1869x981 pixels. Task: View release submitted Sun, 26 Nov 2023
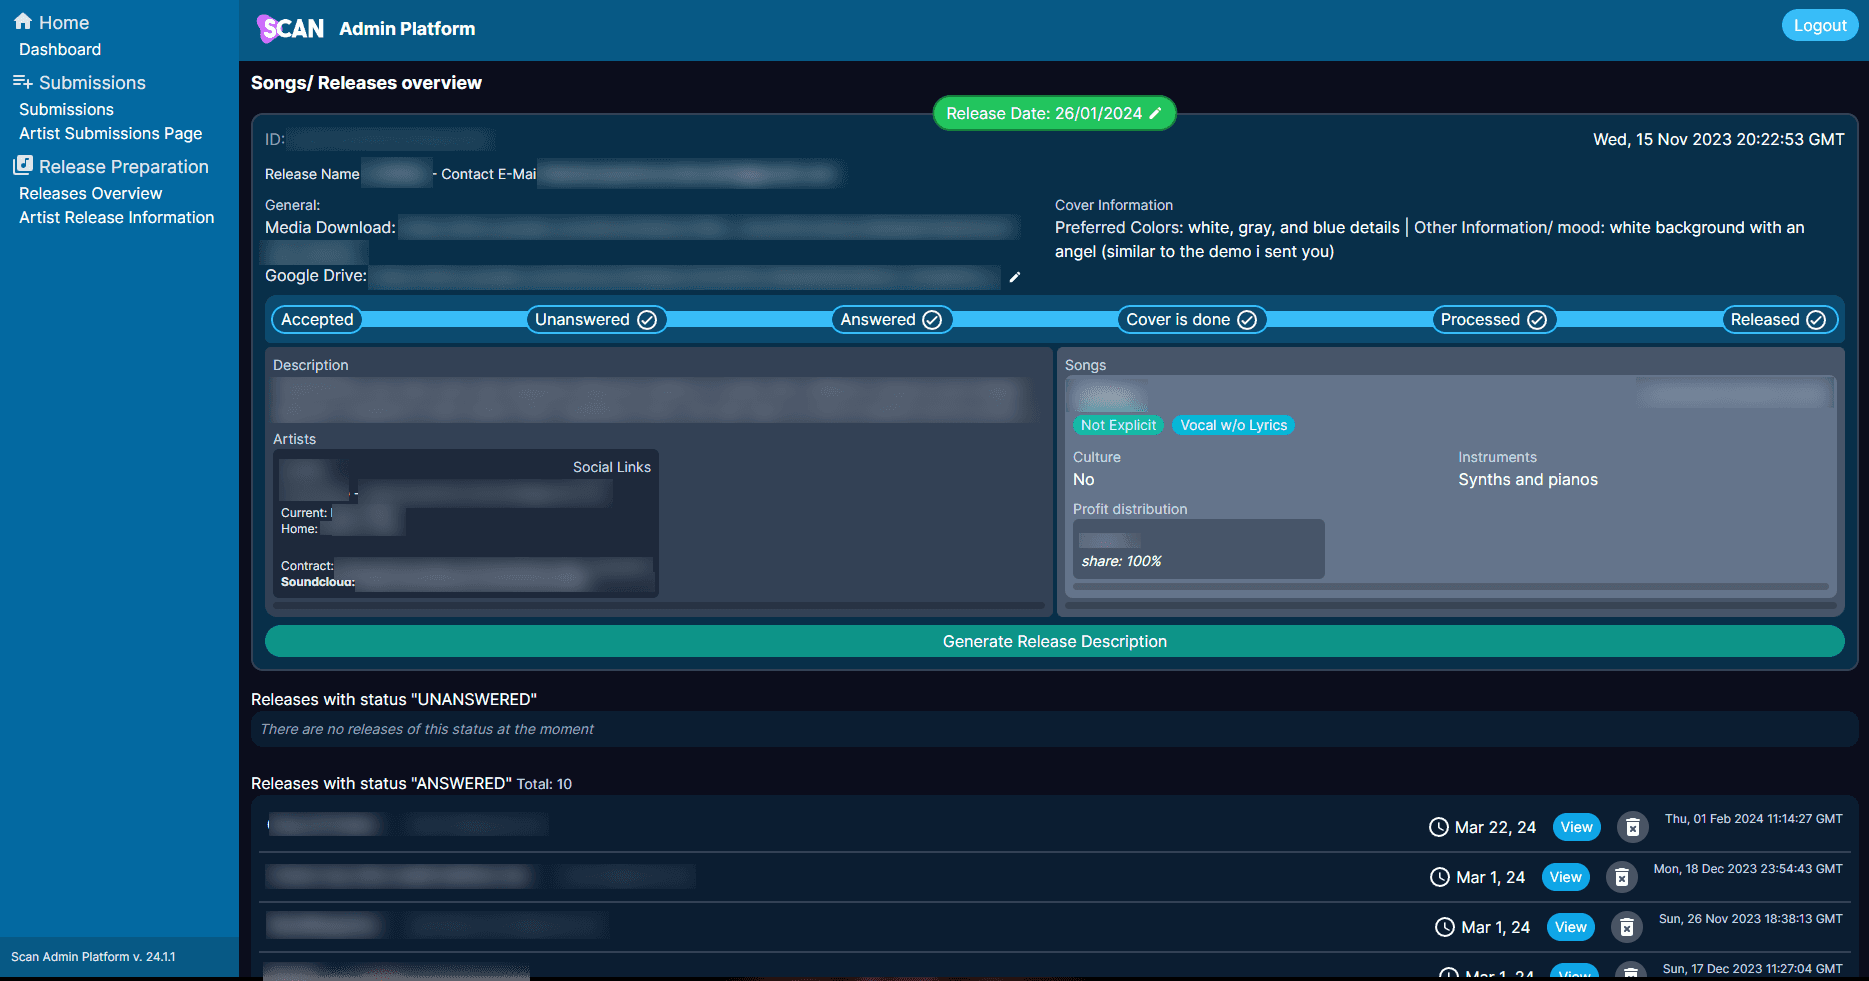tap(1570, 927)
